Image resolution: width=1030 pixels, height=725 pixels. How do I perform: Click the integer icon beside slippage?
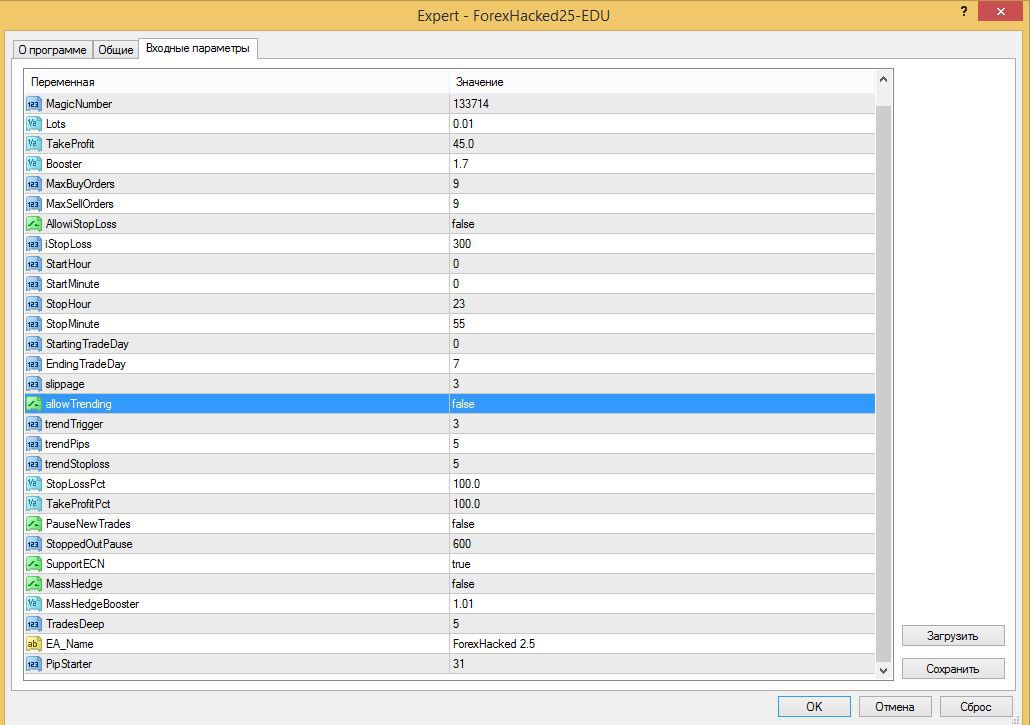(34, 384)
